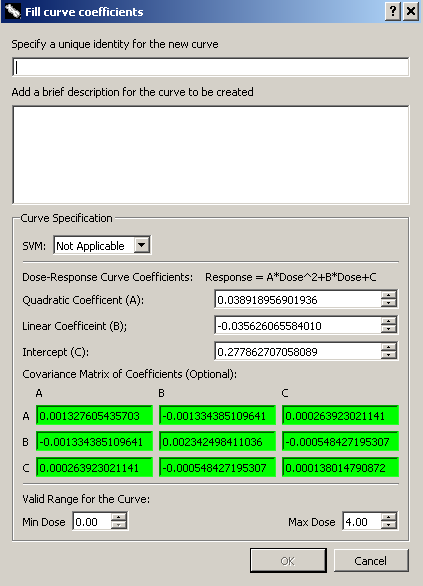Decrease the Intercept C value
Image resolution: width=423 pixels, height=586 pixels.
pyautogui.click(x=389, y=355)
